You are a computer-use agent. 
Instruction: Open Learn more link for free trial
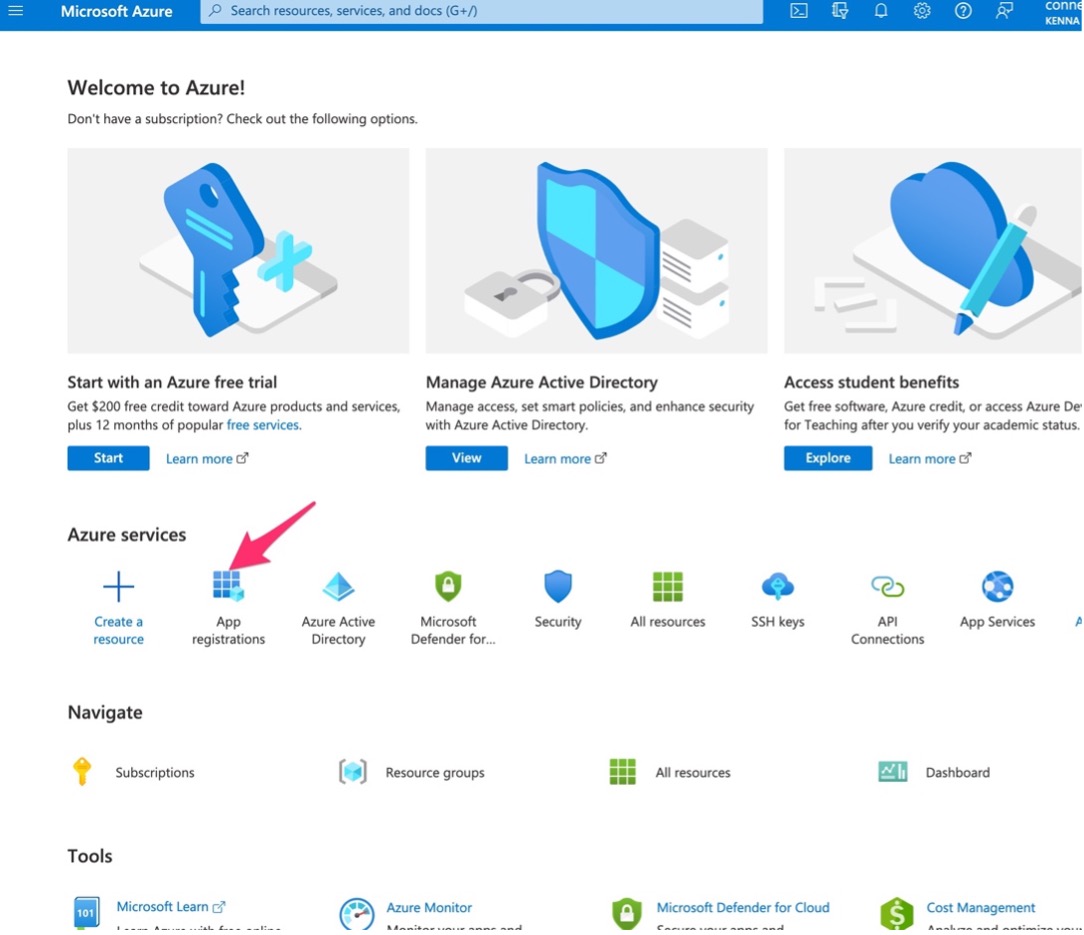tap(207, 459)
